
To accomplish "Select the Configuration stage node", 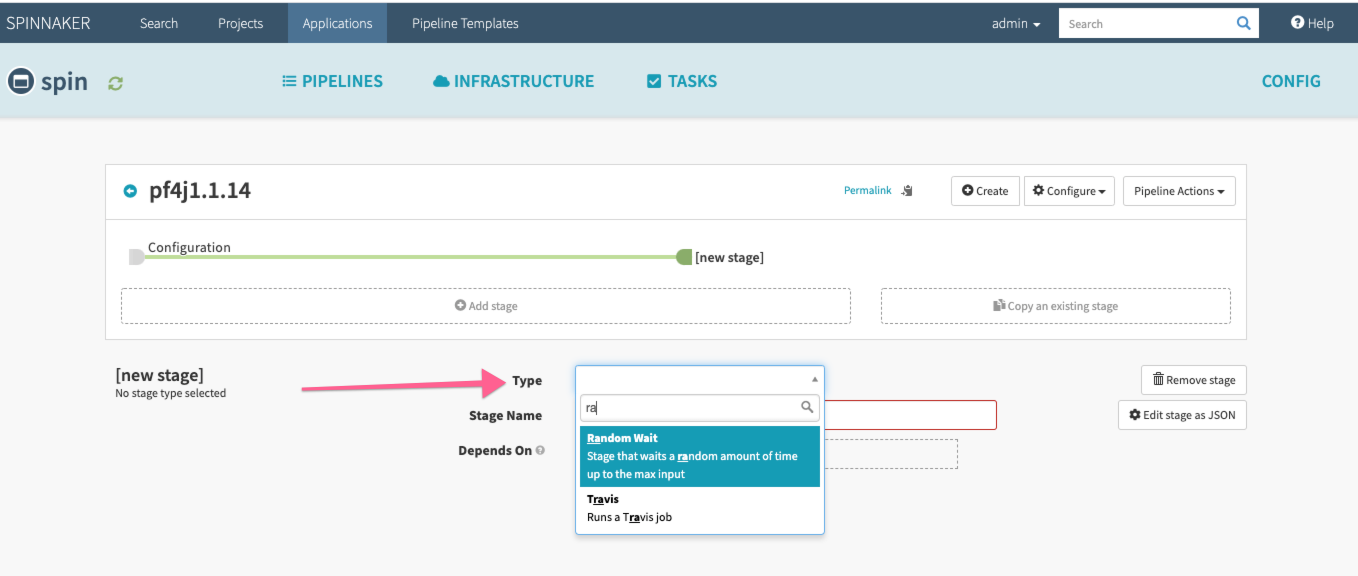I will click(x=137, y=257).
